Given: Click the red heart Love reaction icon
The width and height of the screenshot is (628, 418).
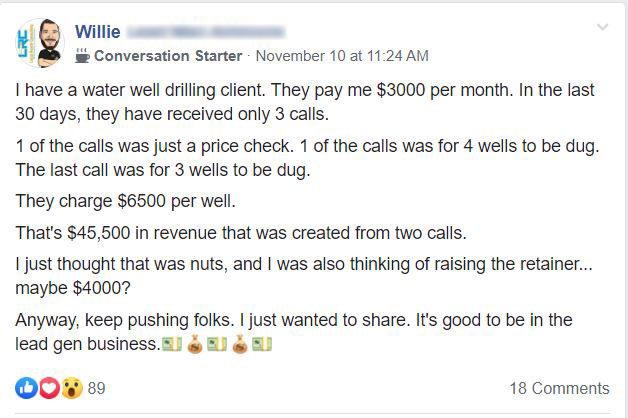Looking at the screenshot, I should [x=49, y=388].
